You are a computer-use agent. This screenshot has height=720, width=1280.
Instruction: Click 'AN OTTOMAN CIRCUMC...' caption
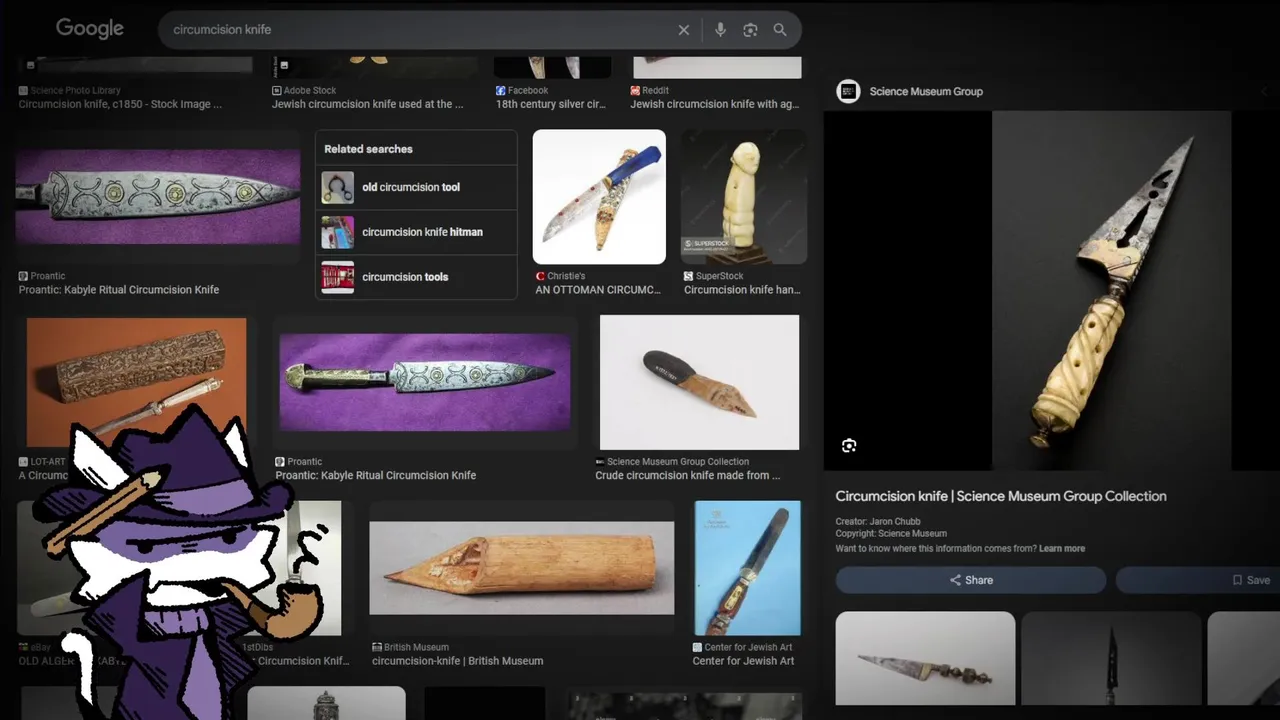coord(598,290)
